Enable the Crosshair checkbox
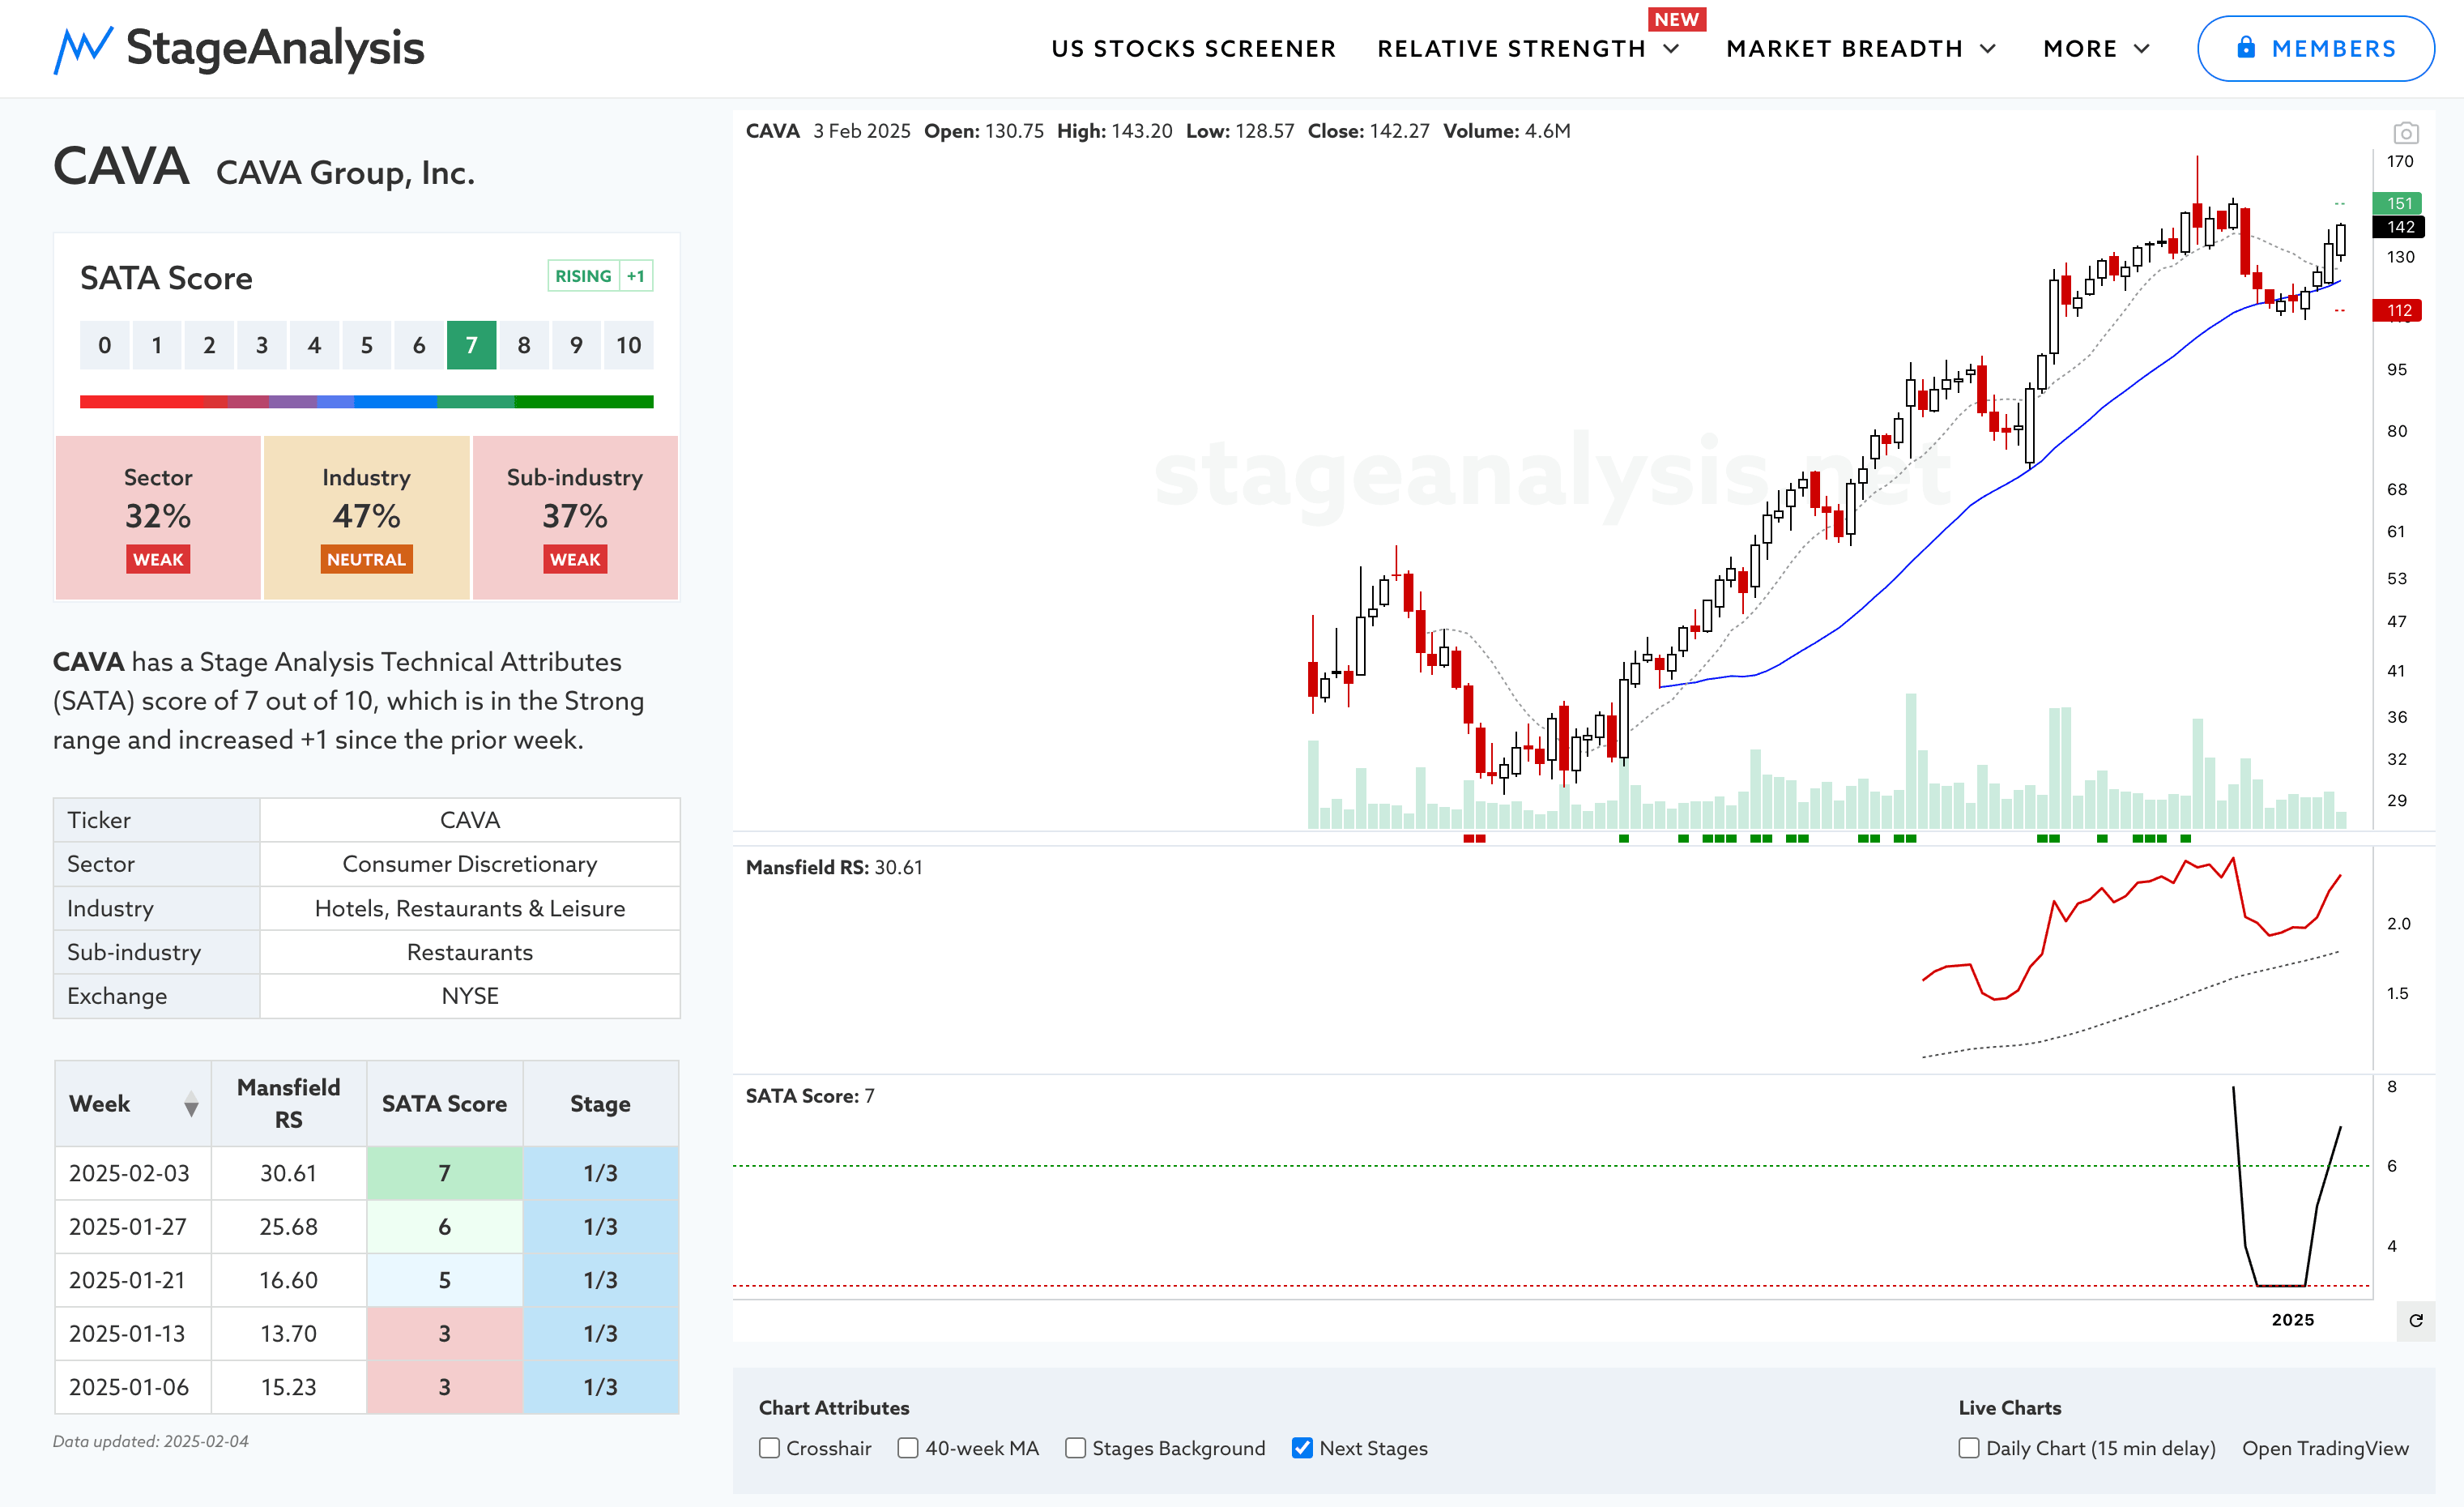The image size is (2464, 1507). pos(769,1448)
